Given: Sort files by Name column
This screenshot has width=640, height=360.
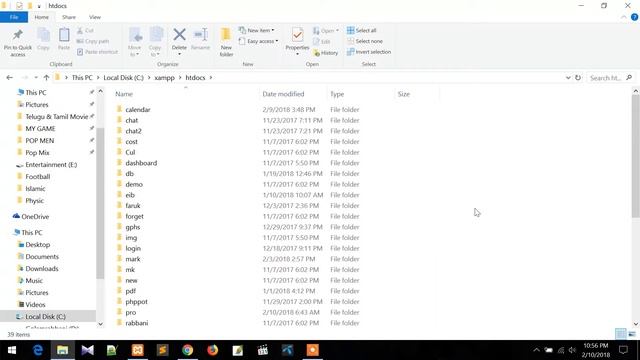Looking at the screenshot, I should click(124, 94).
